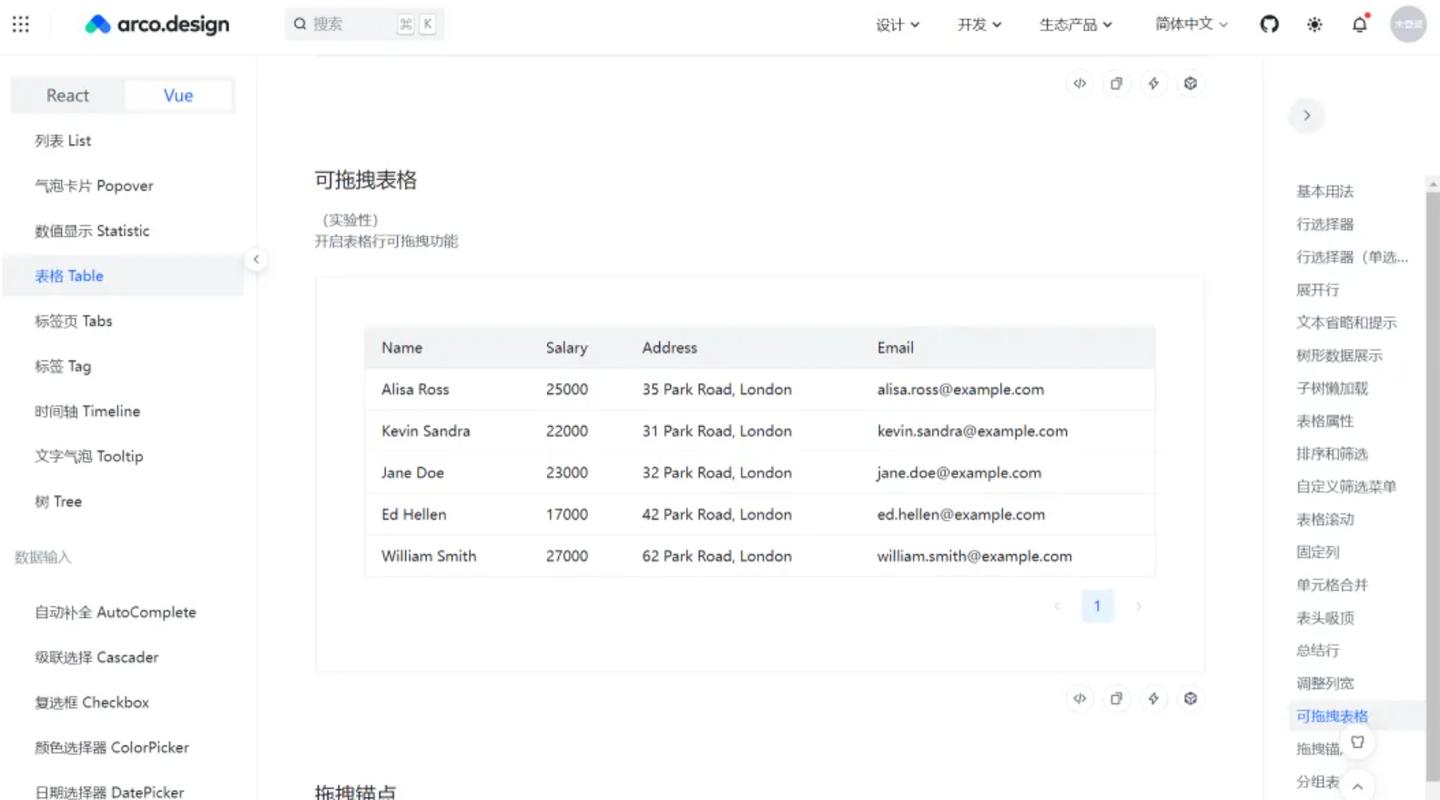Image resolution: width=1440 pixels, height=800 pixels.
Task: Copy code for demo above draggable table
Action: [x=1116, y=84]
